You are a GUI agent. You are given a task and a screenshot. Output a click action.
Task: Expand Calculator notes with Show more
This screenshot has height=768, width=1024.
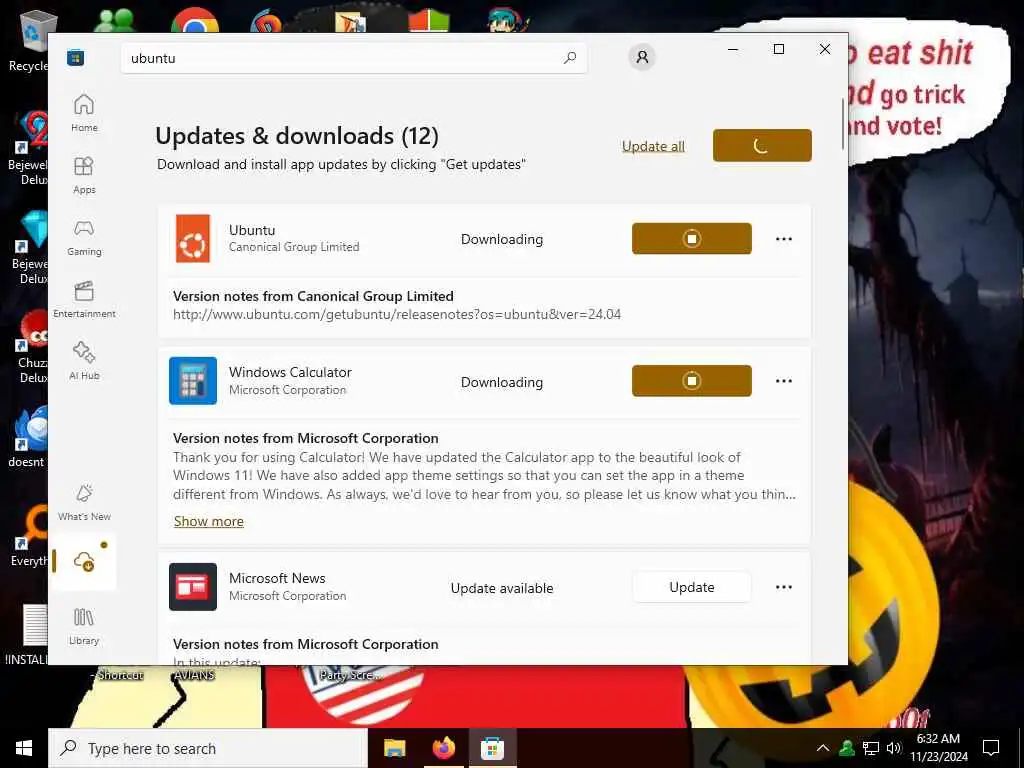(x=209, y=521)
